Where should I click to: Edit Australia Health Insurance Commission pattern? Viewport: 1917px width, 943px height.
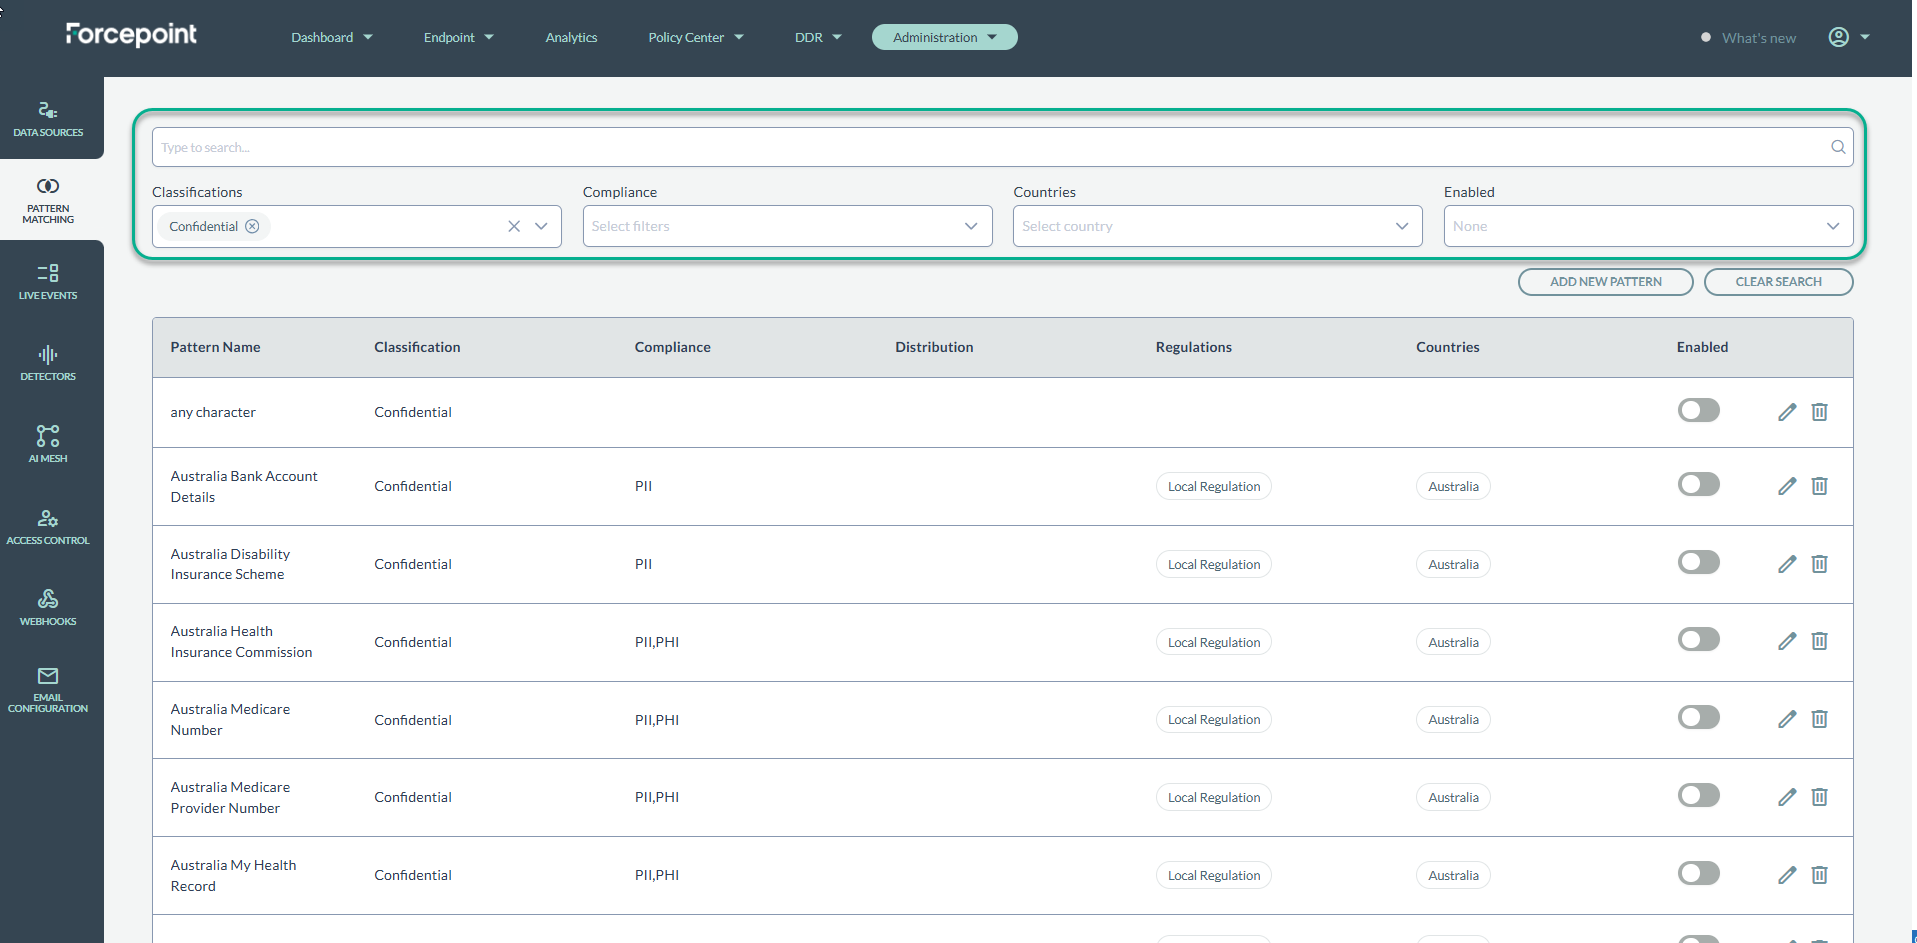click(1787, 641)
